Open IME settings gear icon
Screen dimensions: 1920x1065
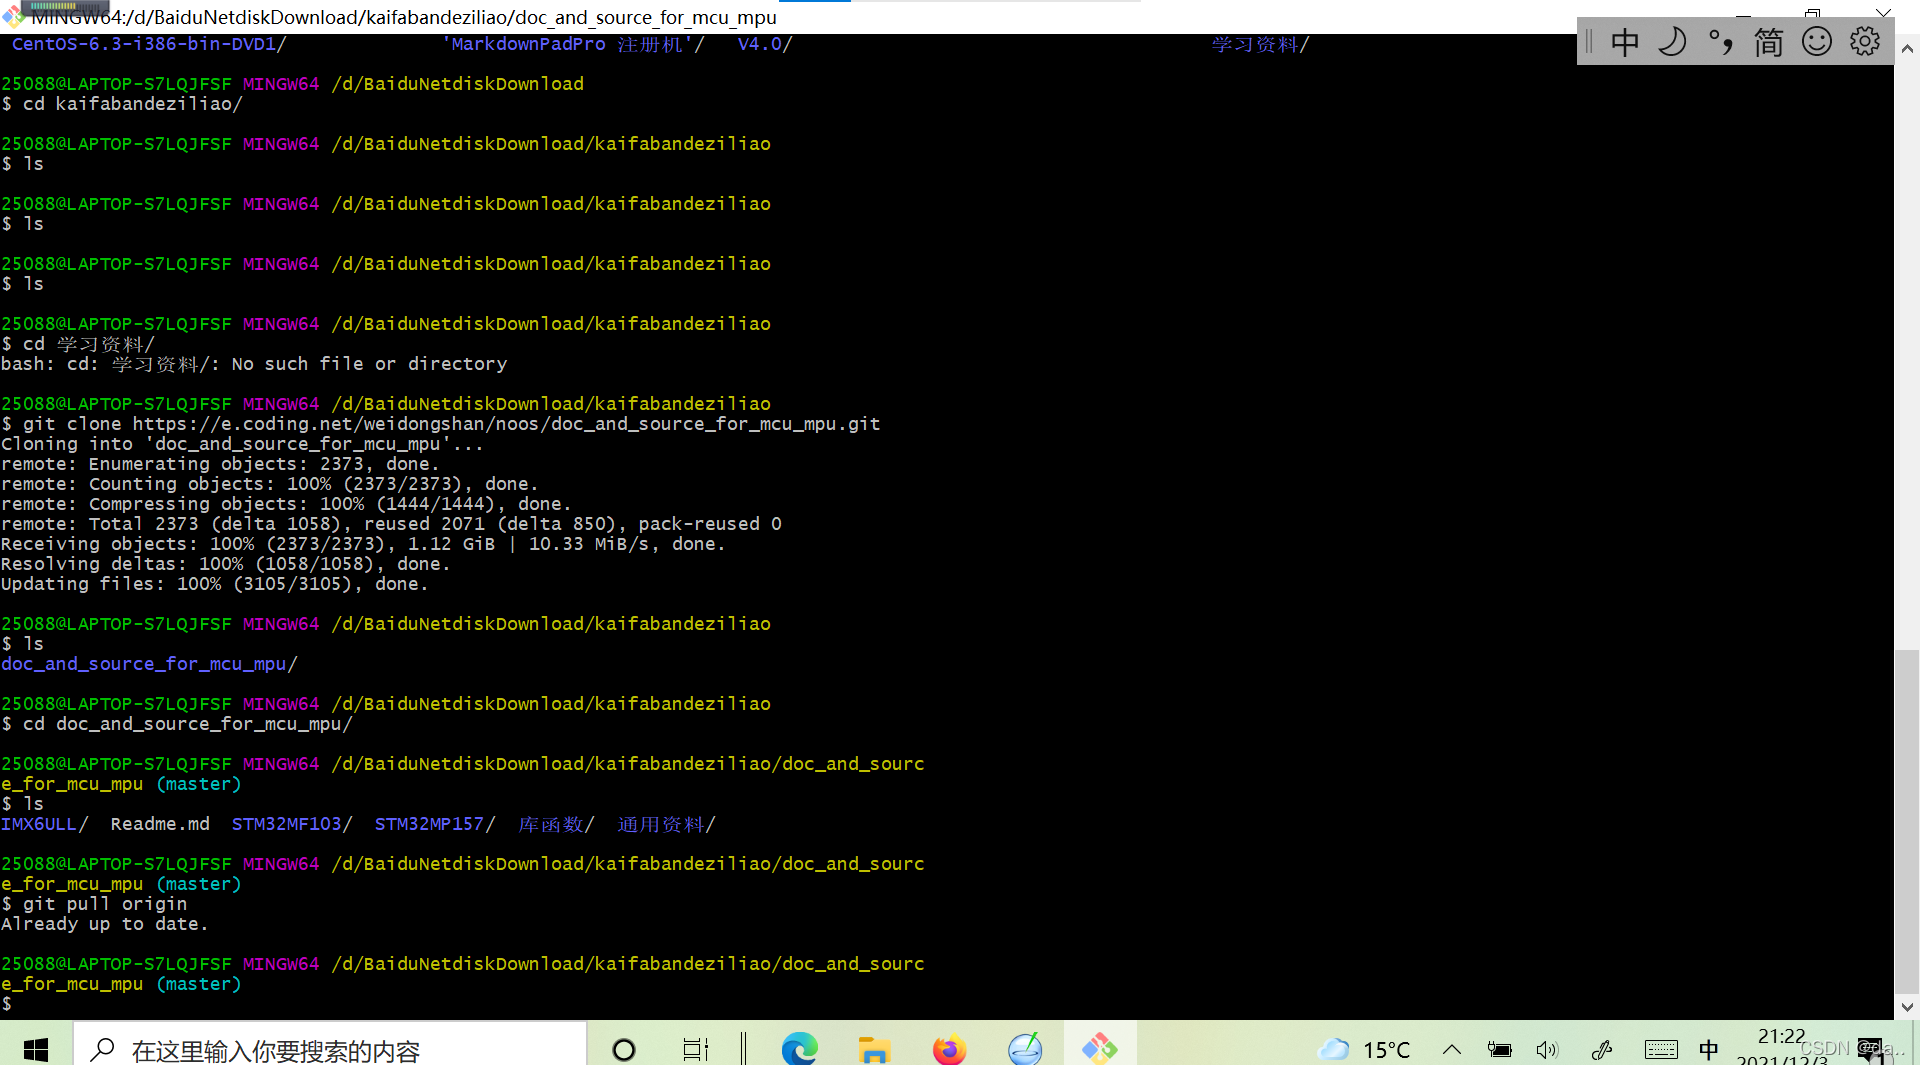click(1864, 42)
